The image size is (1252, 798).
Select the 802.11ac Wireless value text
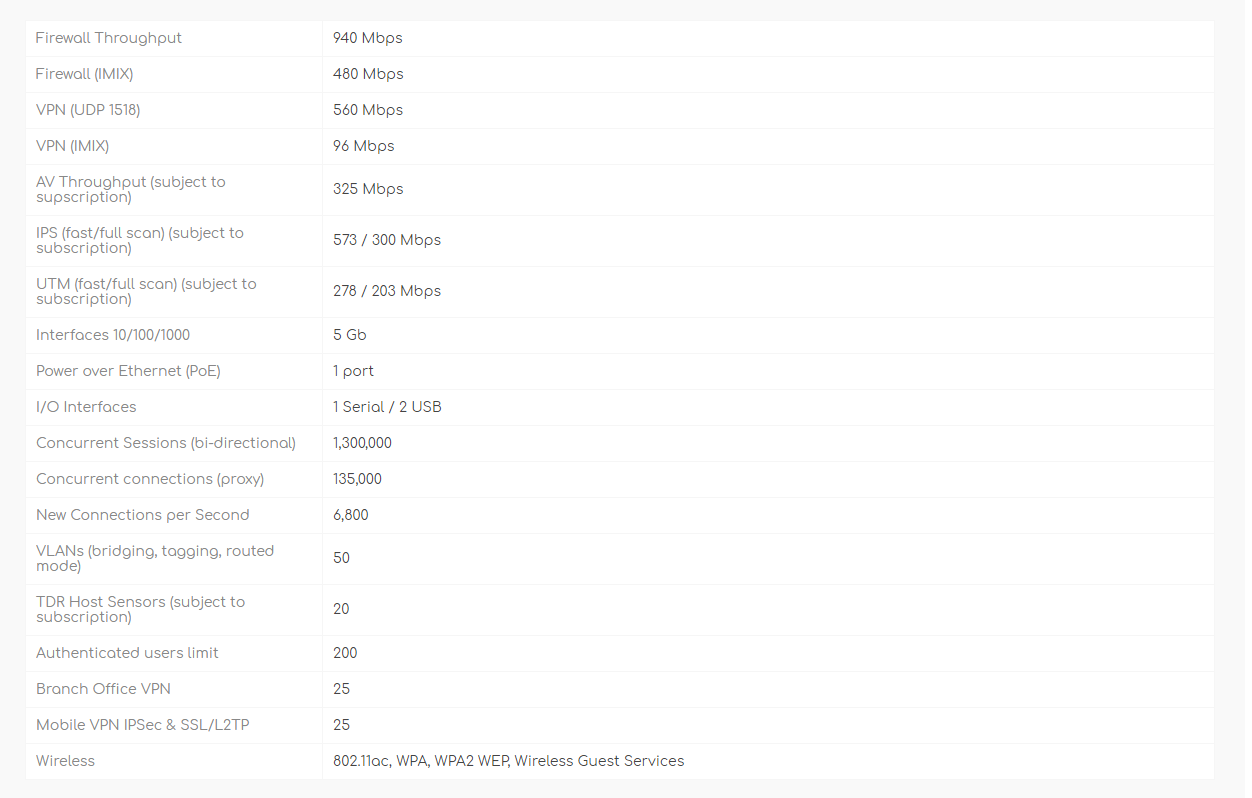(x=508, y=761)
